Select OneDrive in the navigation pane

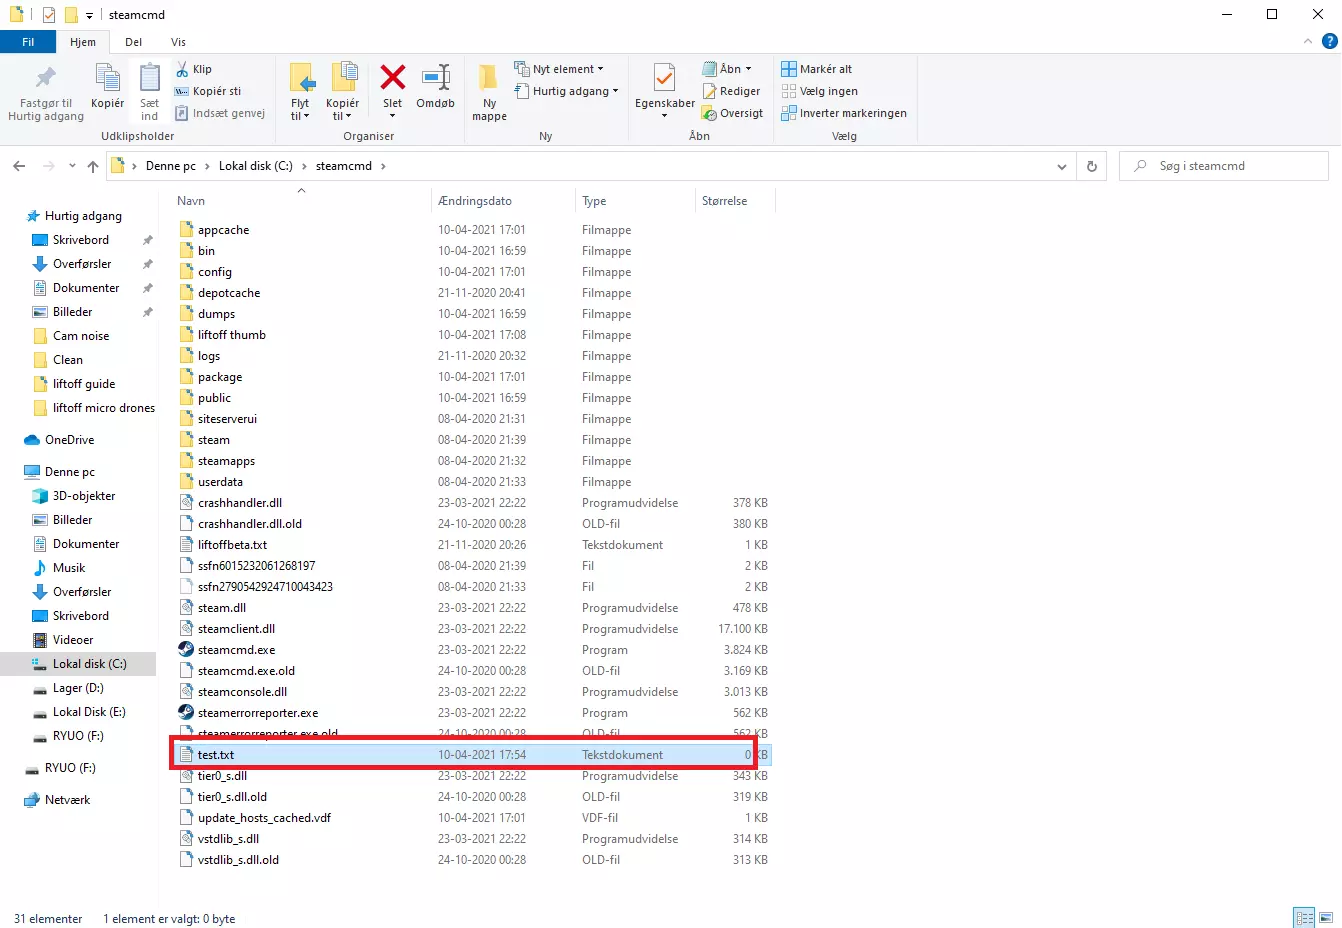point(69,440)
